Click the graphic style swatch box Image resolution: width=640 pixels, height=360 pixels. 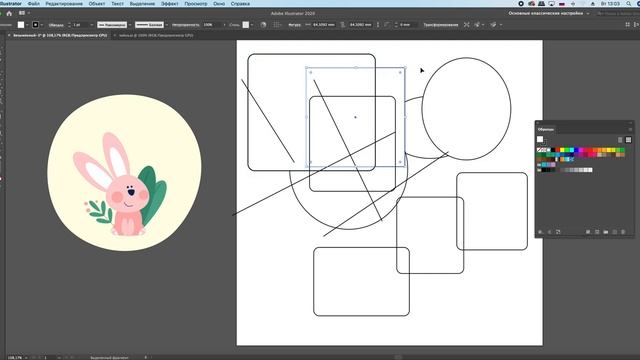[246, 25]
